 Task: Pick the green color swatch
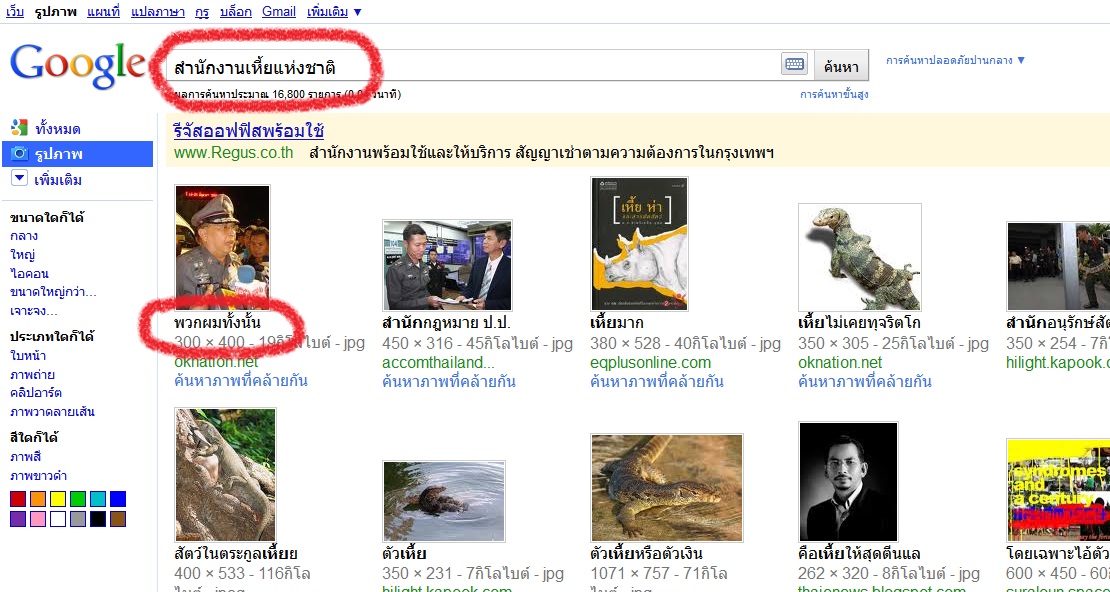(x=78, y=499)
